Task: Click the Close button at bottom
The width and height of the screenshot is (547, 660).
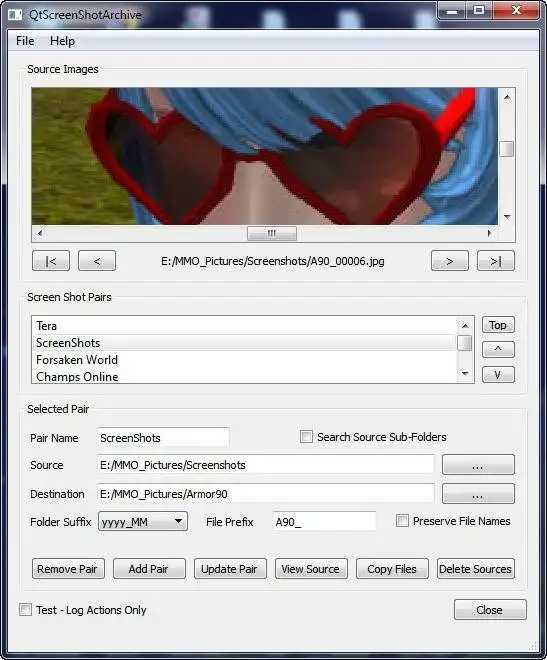Action: (x=490, y=609)
